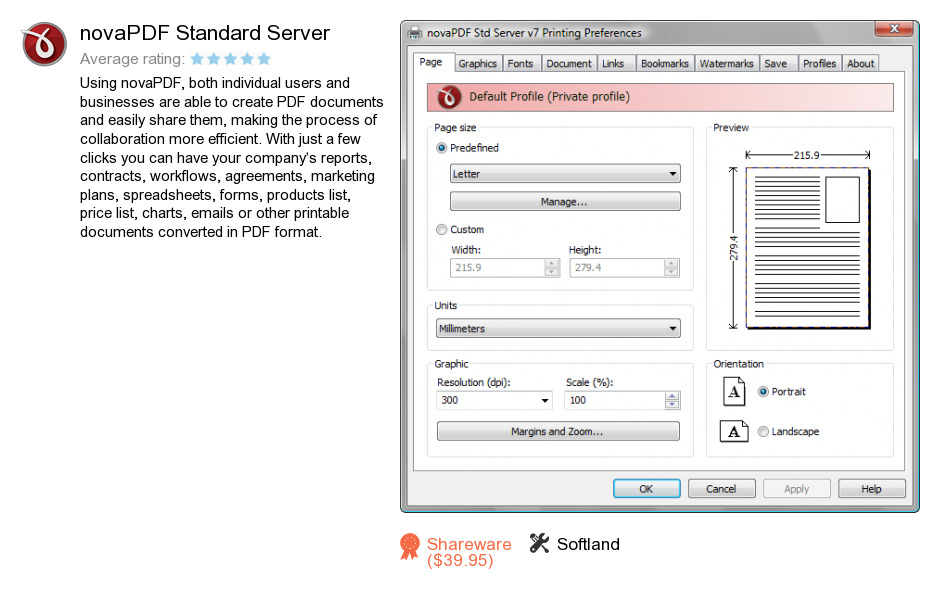Click the Average rating label
Viewport: 940px width, 596px height.
(132, 59)
